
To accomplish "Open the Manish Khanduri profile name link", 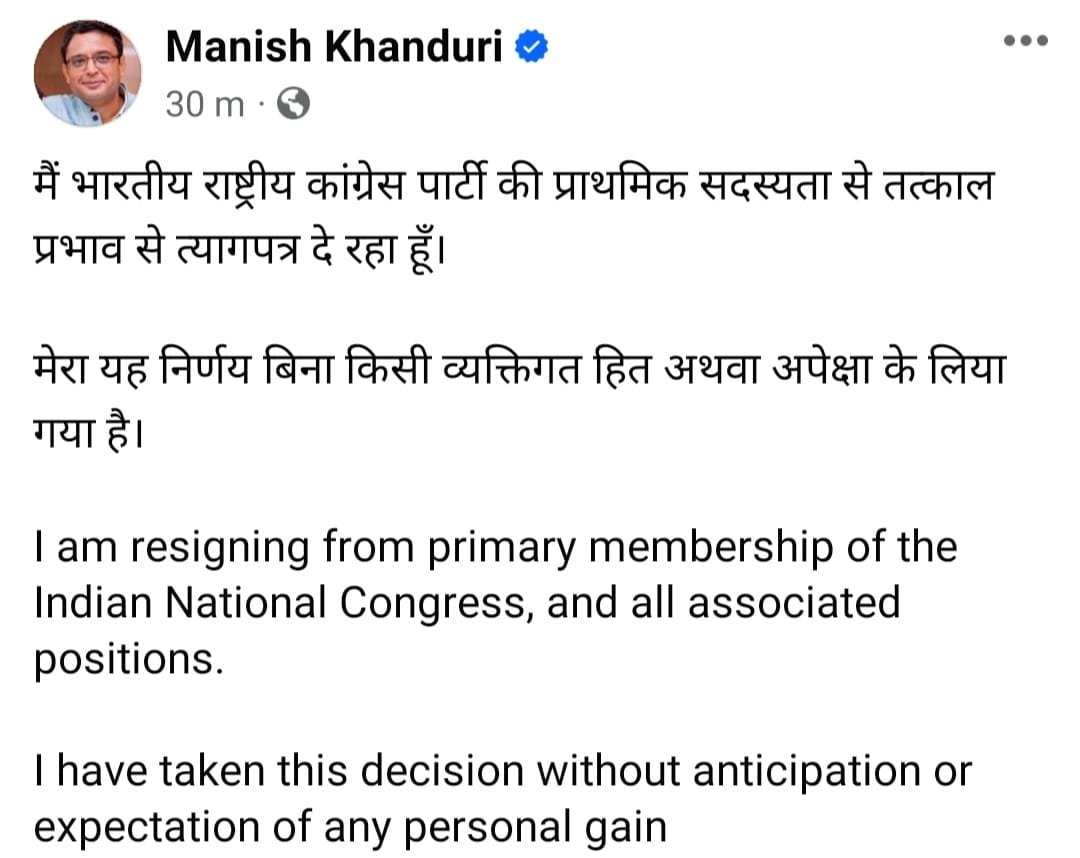I will (333, 46).
